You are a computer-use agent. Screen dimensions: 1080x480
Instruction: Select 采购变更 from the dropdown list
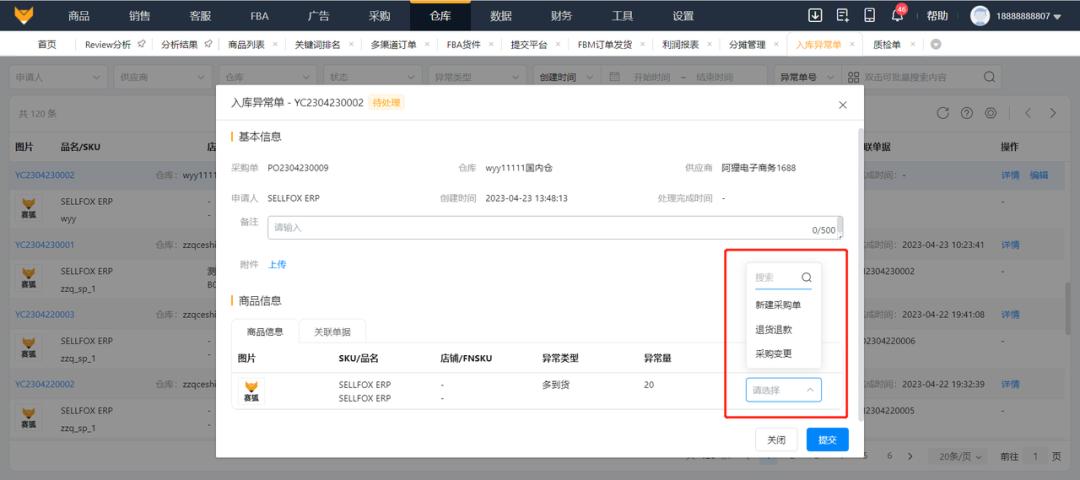point(773,353)
